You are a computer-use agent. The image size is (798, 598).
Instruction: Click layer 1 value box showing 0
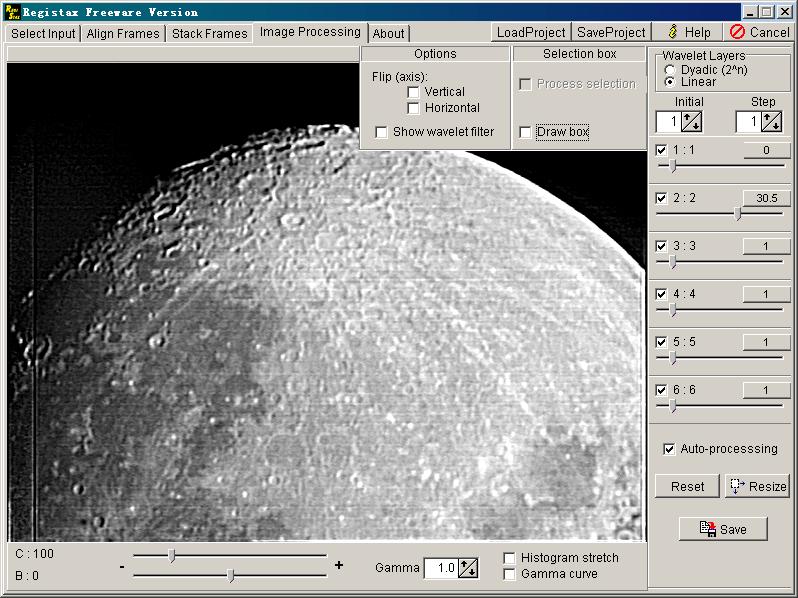tap(766, 150)
